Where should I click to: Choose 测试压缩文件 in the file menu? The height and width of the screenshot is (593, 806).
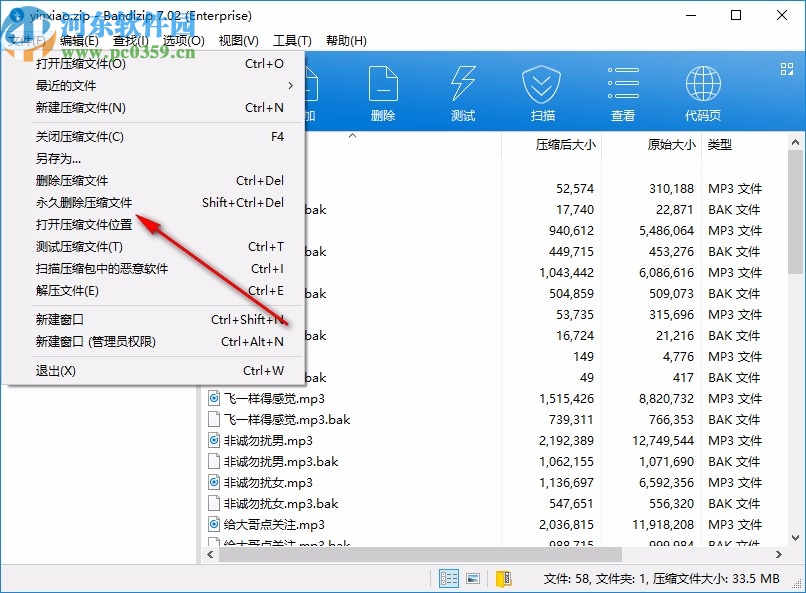coord(80,247)
